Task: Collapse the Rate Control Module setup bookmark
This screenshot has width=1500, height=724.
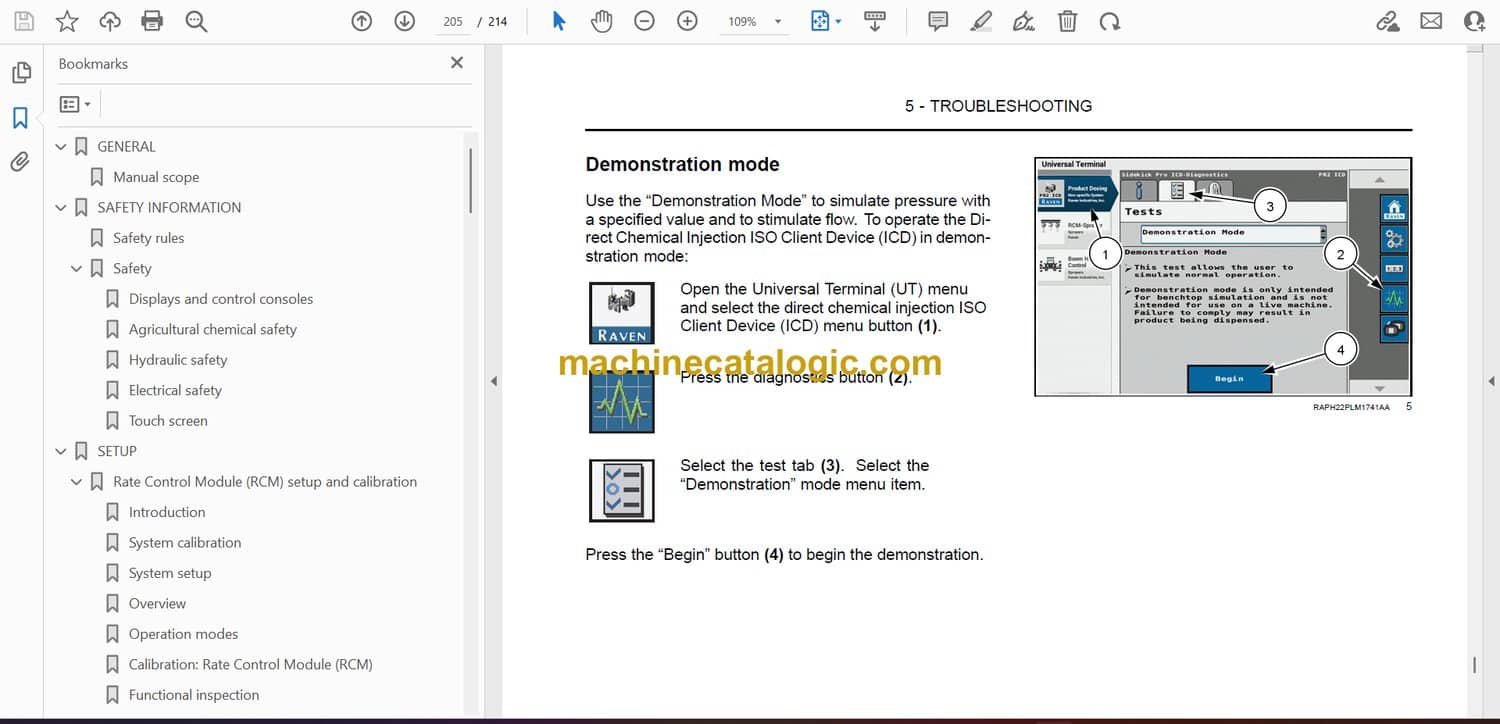Action: pyautogui.click(x=77, y=482)
